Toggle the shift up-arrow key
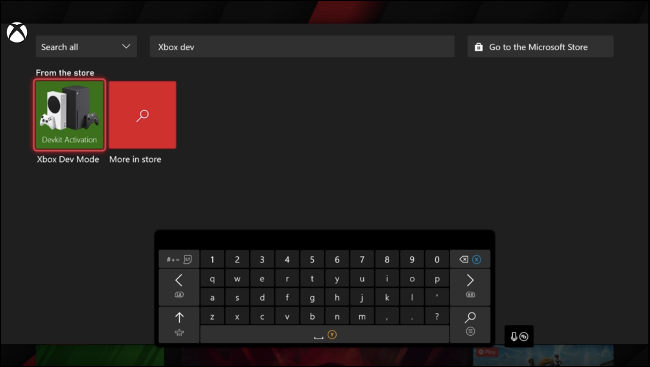 [x=179, y=324]
